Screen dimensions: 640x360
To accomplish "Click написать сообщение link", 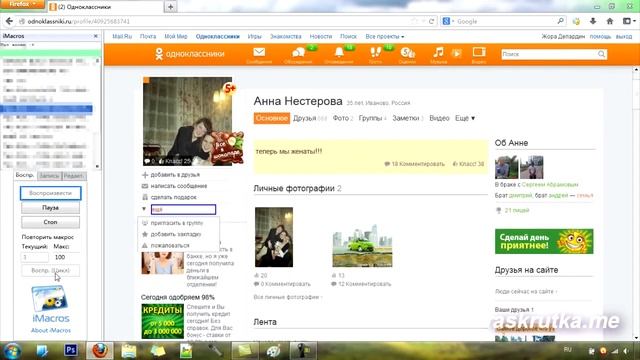I will (179, 186).
